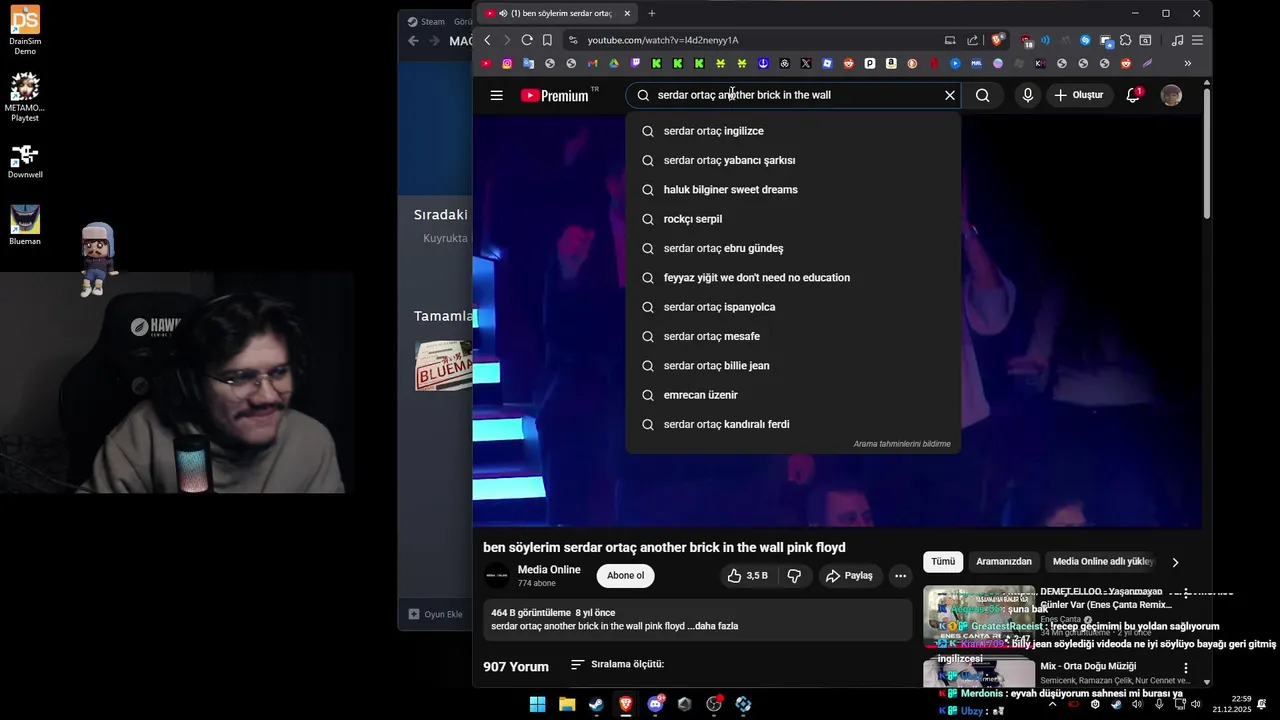Show more filter chips arrow
Screen dimensions: 1280x720
click(1175, 562)
